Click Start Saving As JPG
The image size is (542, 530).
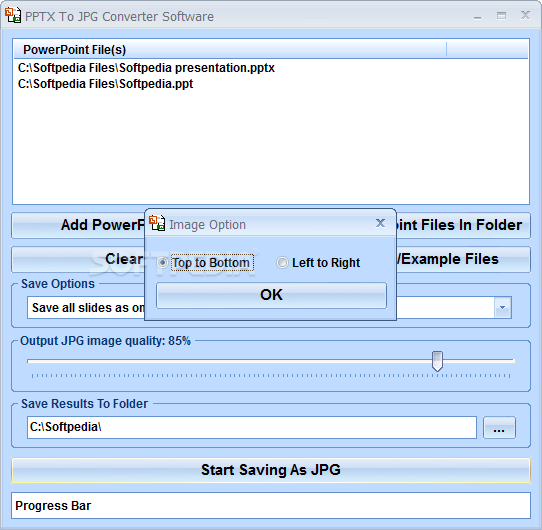click(271, 470)
